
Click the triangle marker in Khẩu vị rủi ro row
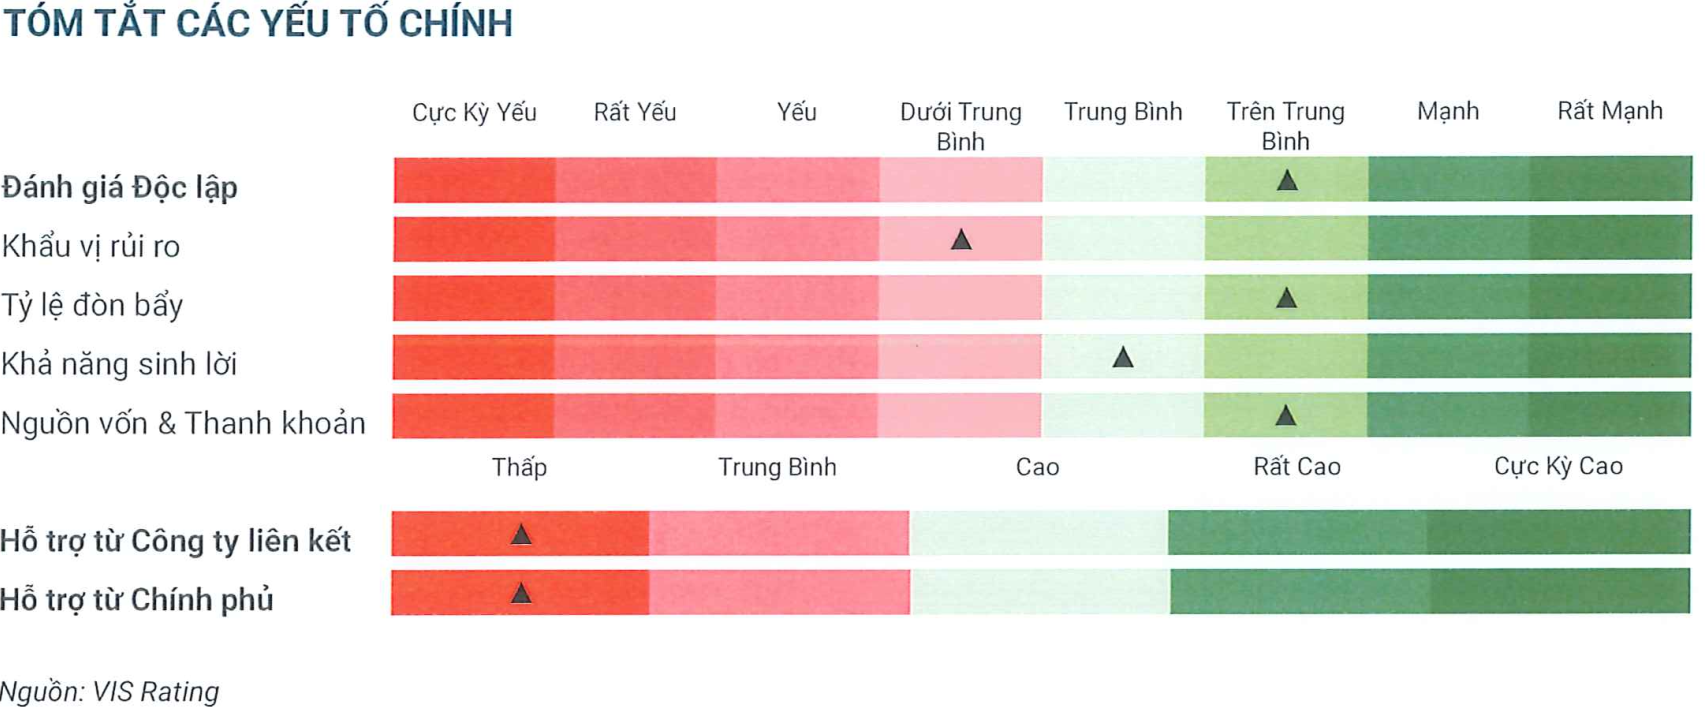(961, 240)
